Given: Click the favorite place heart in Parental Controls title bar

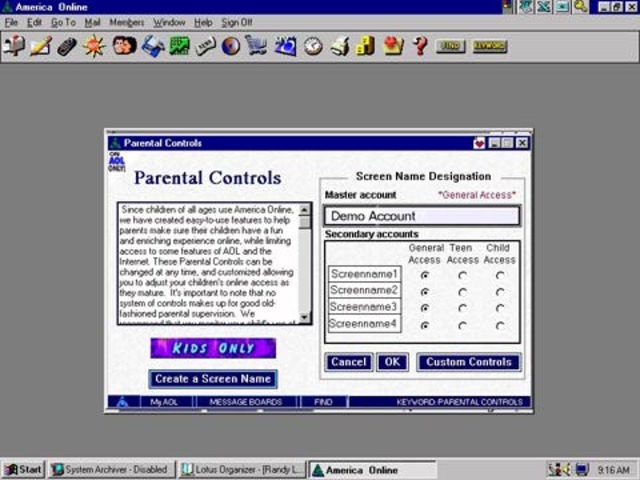Looking at the screenshot, I should (x=479, y=143).
